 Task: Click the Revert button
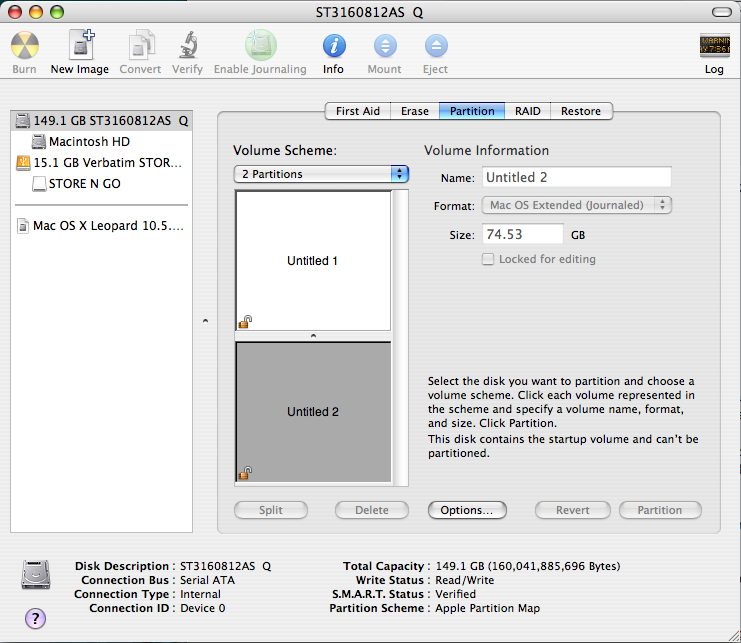coord(572,510)
